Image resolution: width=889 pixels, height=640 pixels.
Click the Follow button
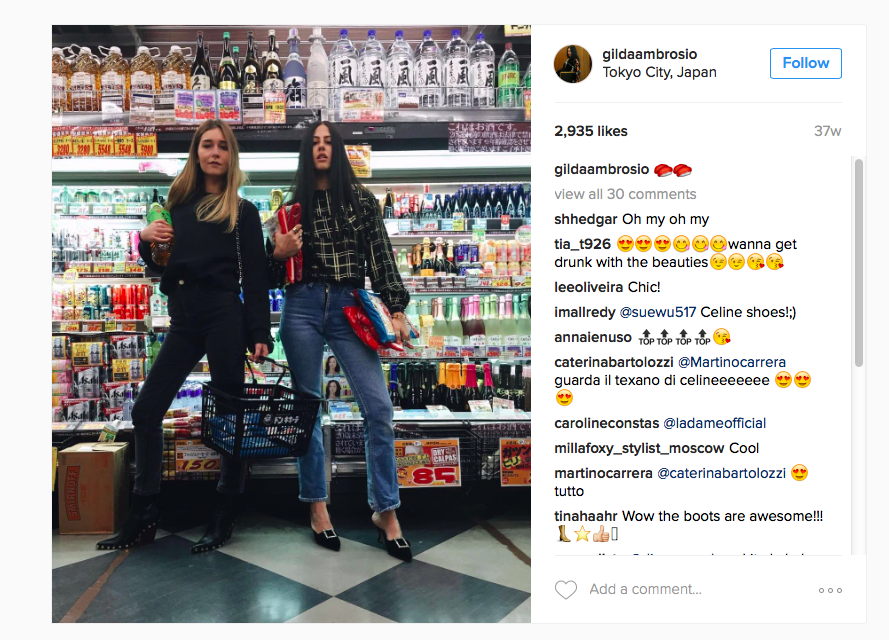806,63
